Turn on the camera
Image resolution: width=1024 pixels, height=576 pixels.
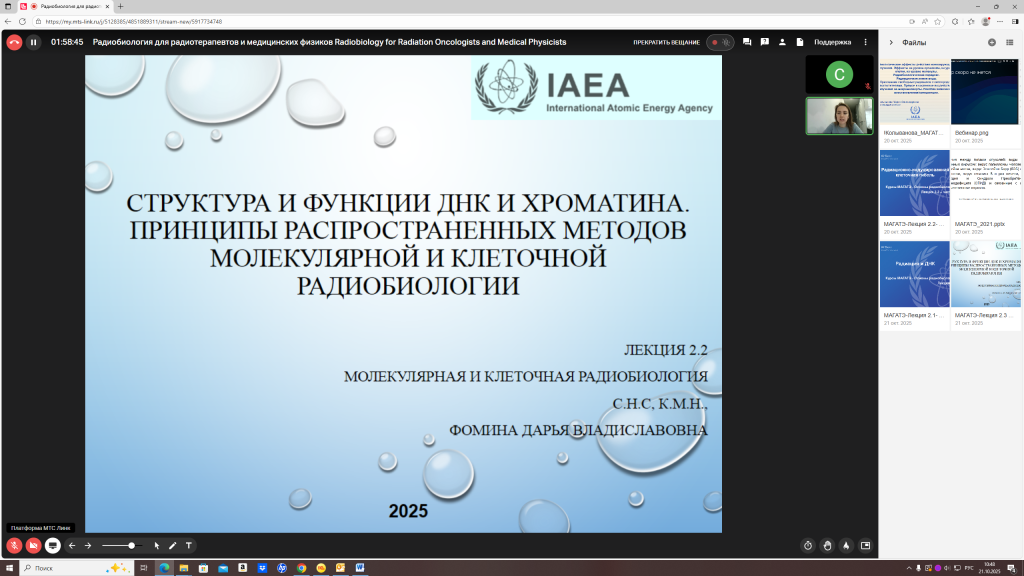pyautogui.click(x=33, y=546)
